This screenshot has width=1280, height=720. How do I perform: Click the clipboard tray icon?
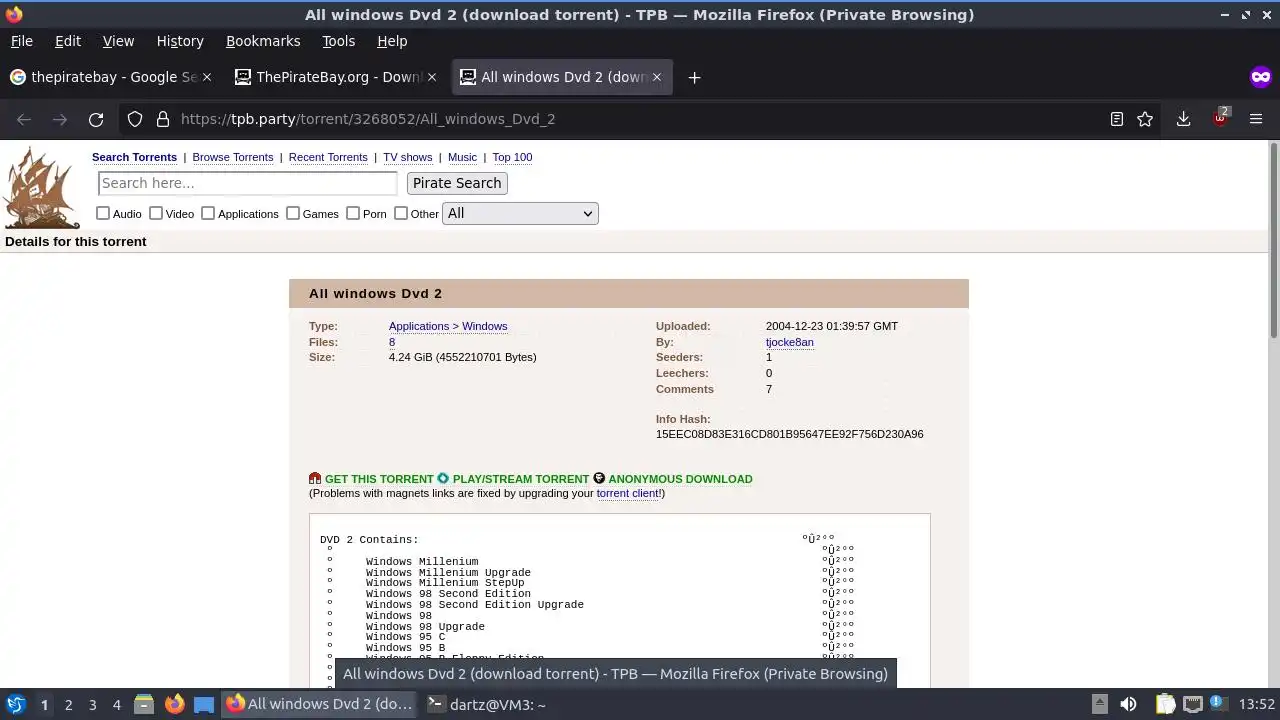(1164, 704)
